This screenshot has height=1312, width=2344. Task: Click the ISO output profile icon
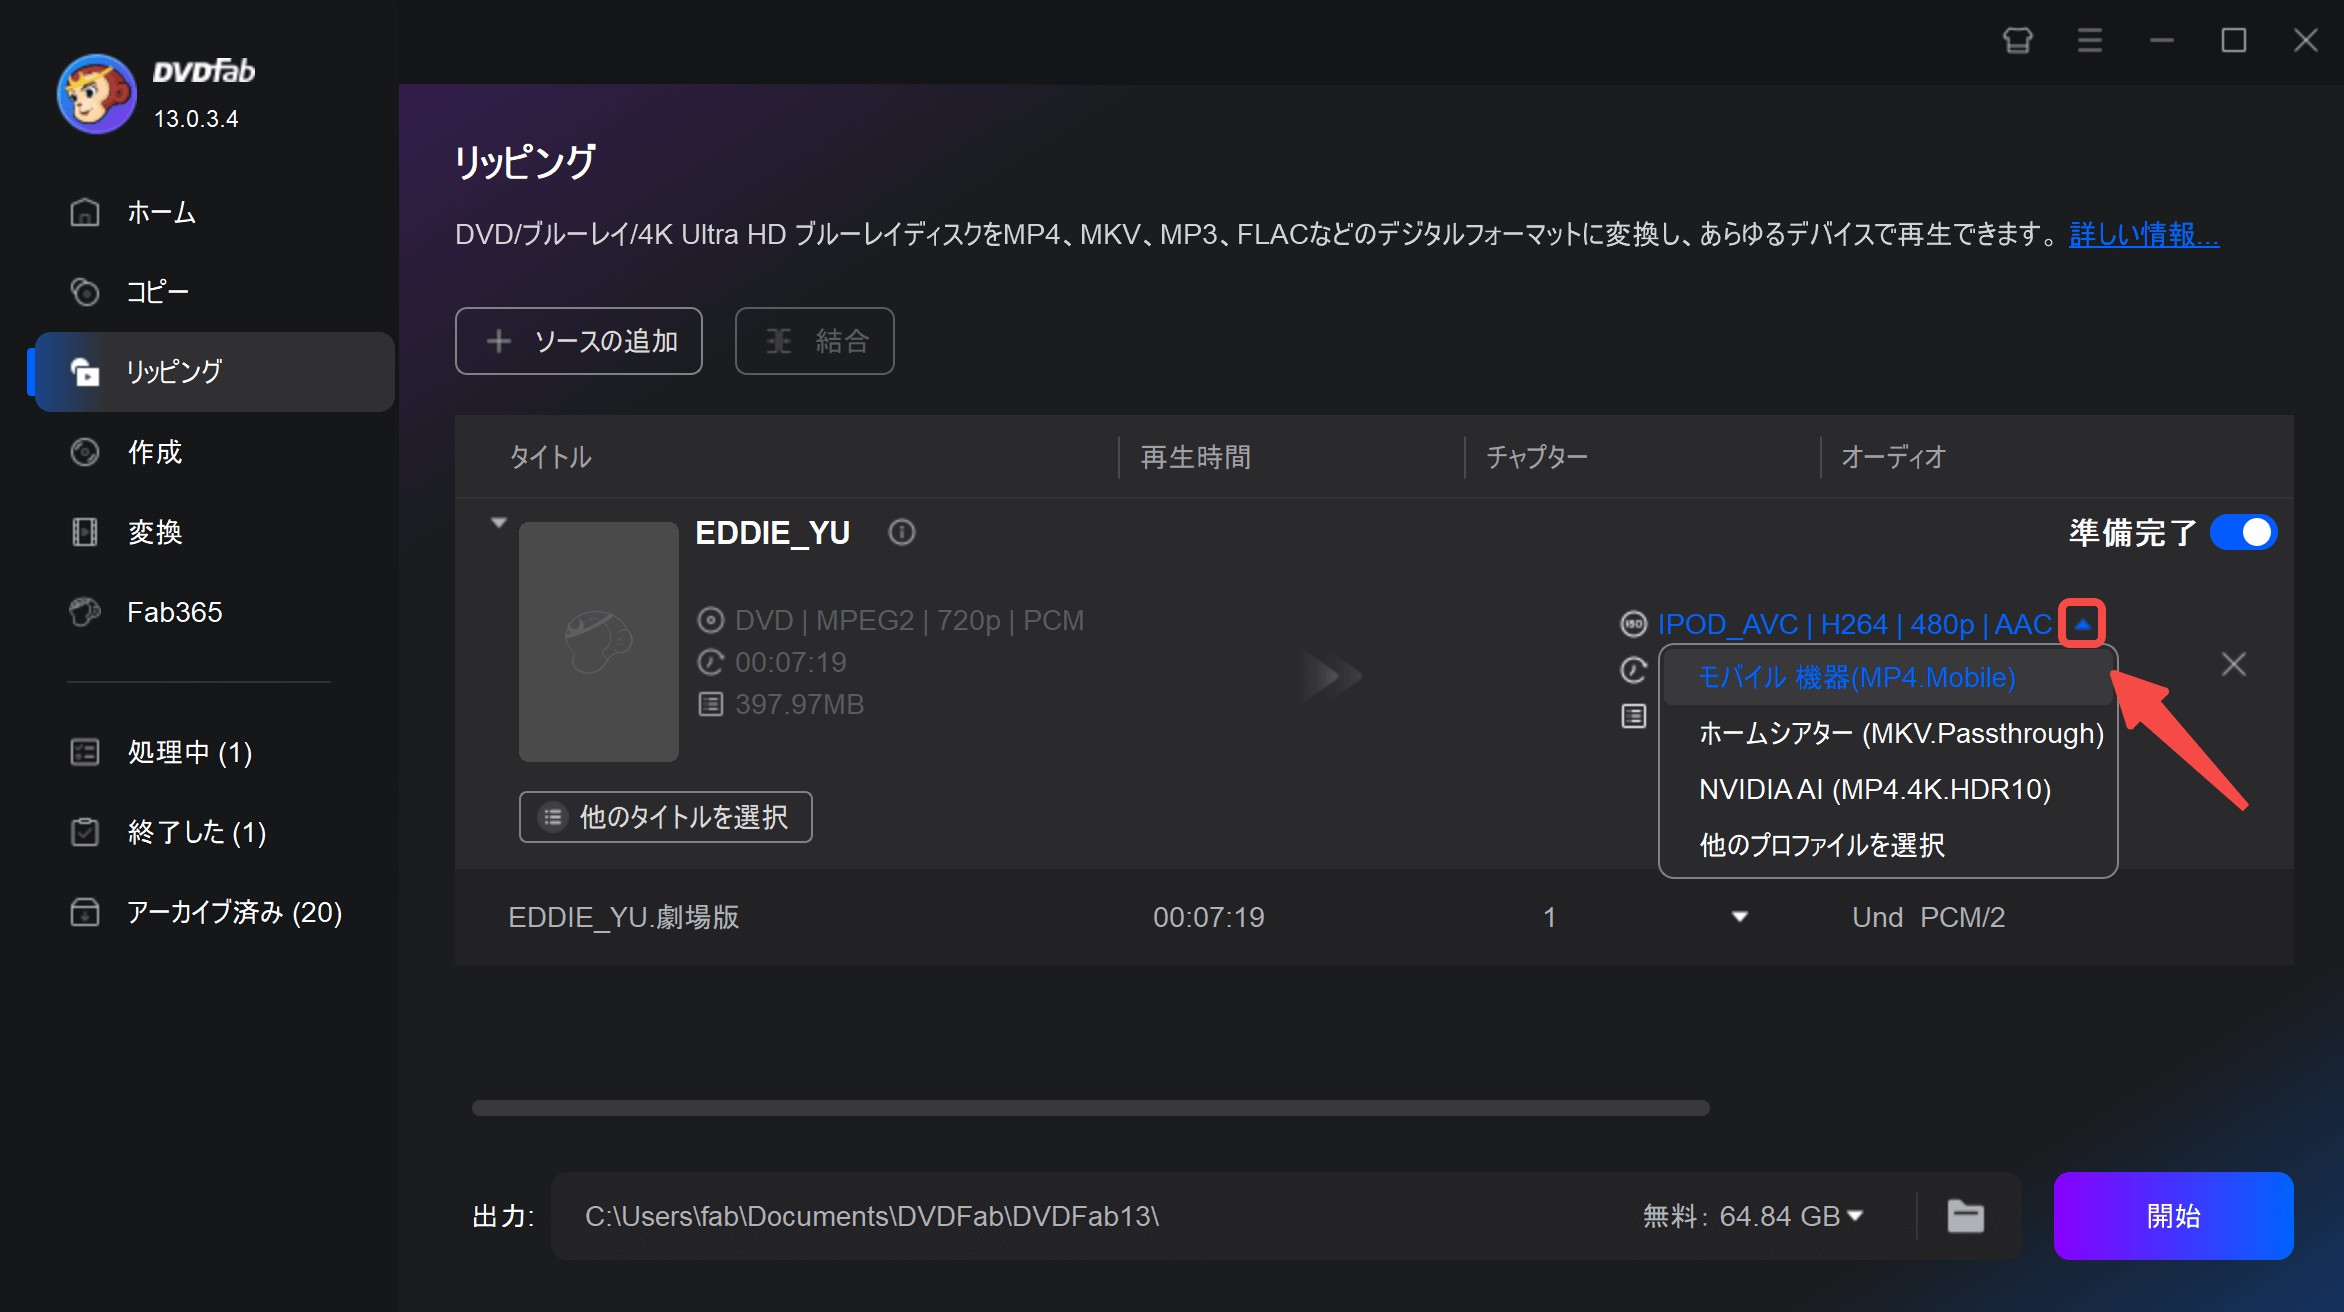[1633, 624]
